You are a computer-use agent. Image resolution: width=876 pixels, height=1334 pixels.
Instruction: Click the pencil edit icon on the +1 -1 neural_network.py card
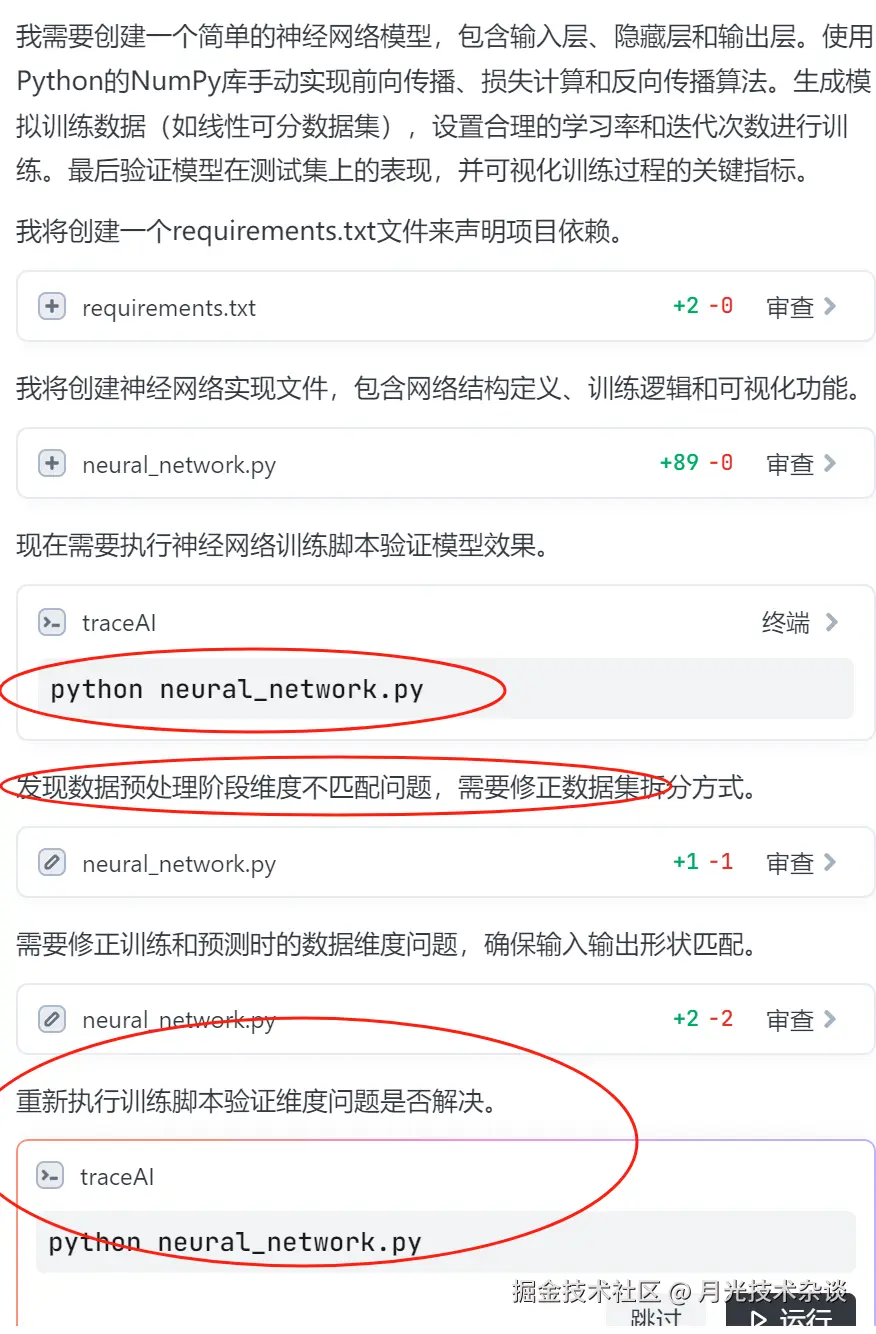52,862
